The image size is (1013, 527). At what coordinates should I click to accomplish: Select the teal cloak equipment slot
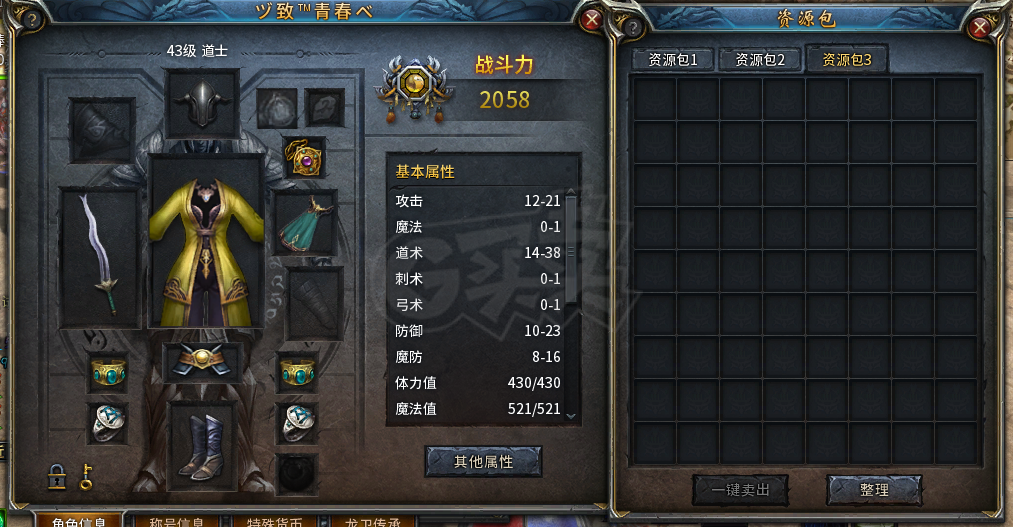click(306, 222)
